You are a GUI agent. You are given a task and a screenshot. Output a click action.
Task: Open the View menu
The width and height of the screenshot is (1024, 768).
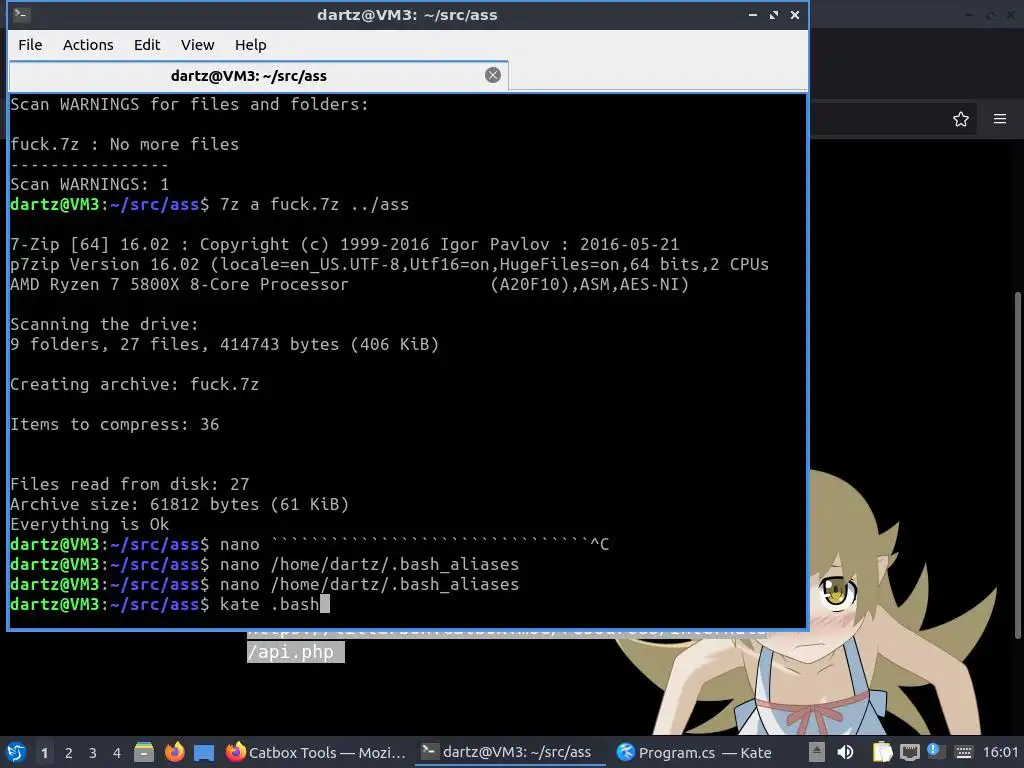(x=197, y=45)
